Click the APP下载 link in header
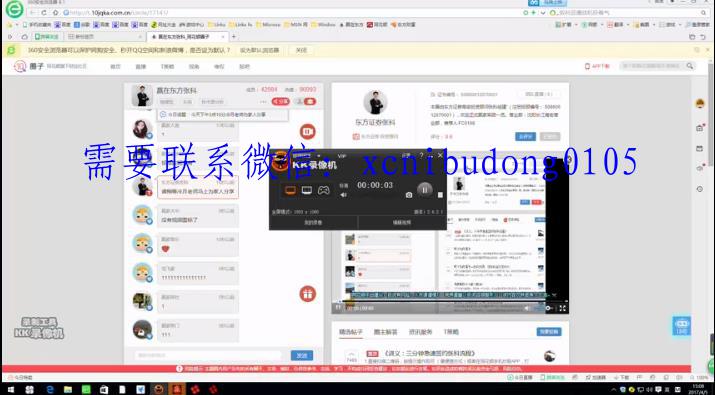Viewport: 715px width, 395px height. tap(597, 66)
